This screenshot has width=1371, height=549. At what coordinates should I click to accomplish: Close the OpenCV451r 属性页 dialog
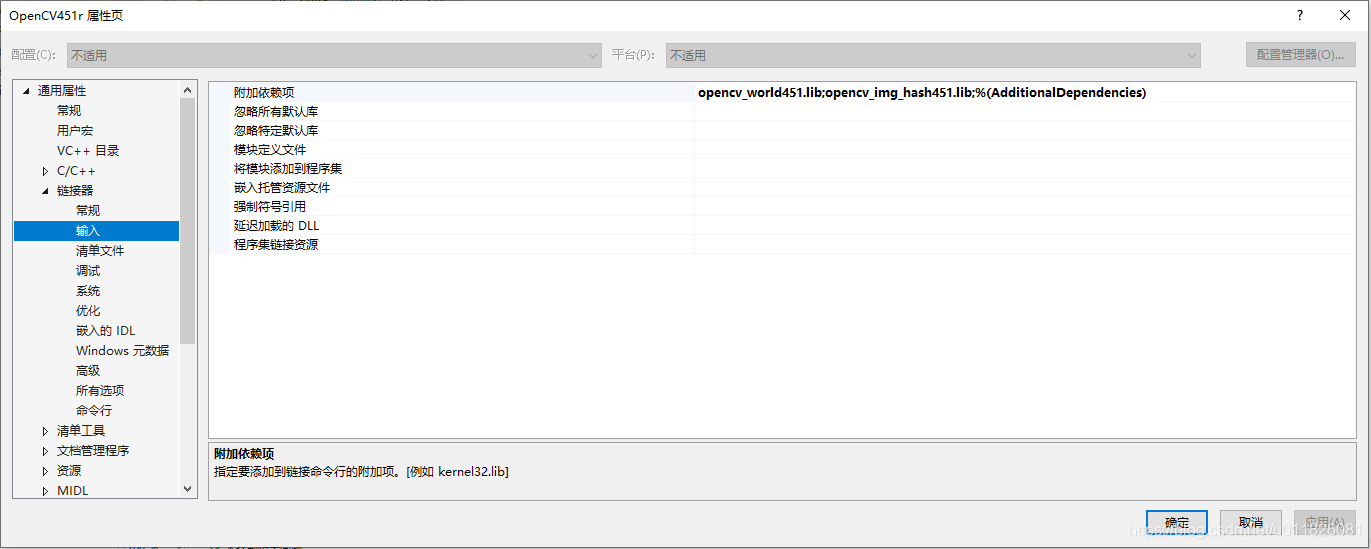(1346, 15)
